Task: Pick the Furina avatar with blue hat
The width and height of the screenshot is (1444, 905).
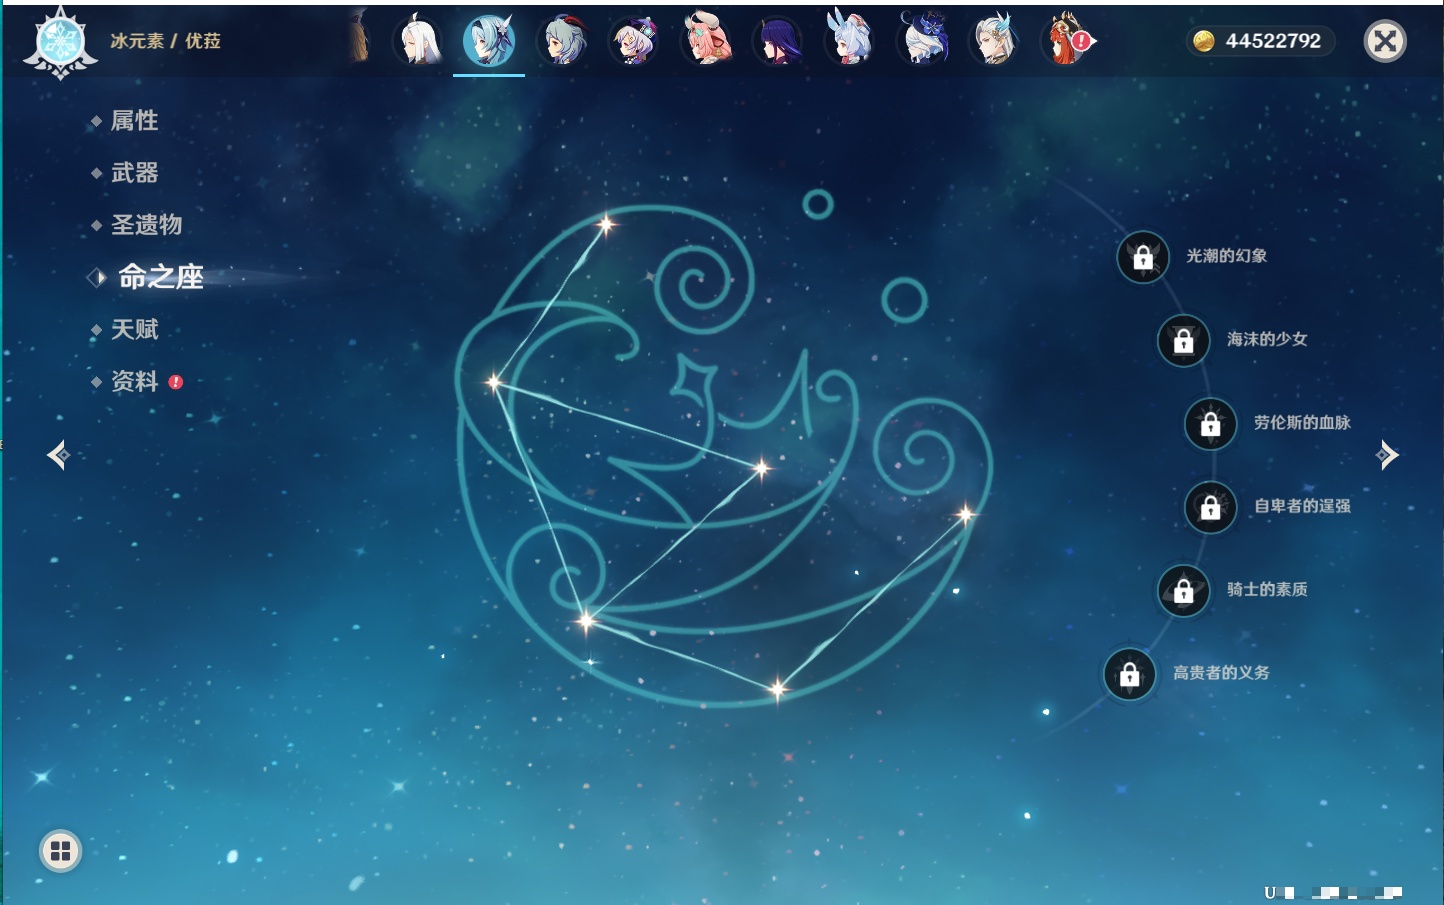Action: pos(922,41)
